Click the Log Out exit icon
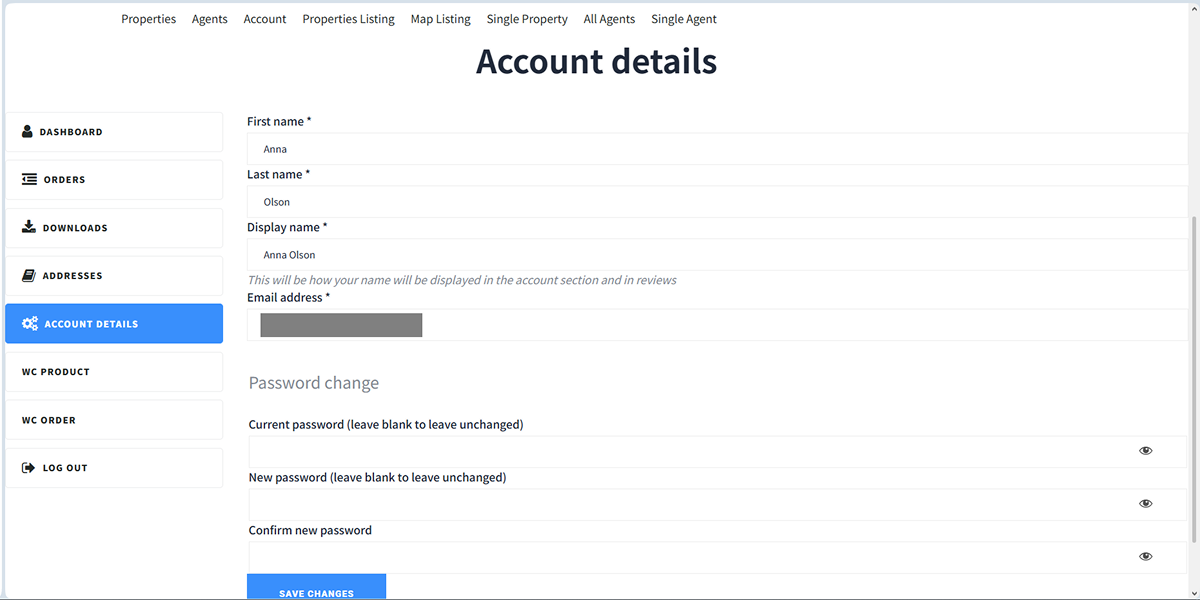Viewport: 1200px width, 600px height. pos(29,468)
